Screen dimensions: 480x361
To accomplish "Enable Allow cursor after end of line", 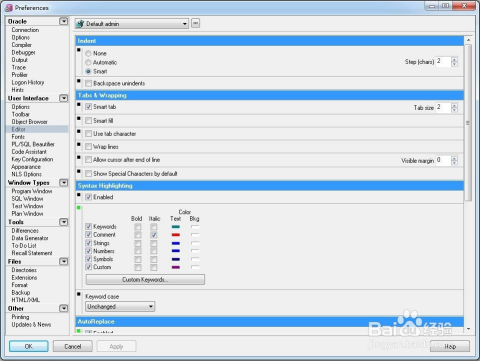I will pos(88,160).
